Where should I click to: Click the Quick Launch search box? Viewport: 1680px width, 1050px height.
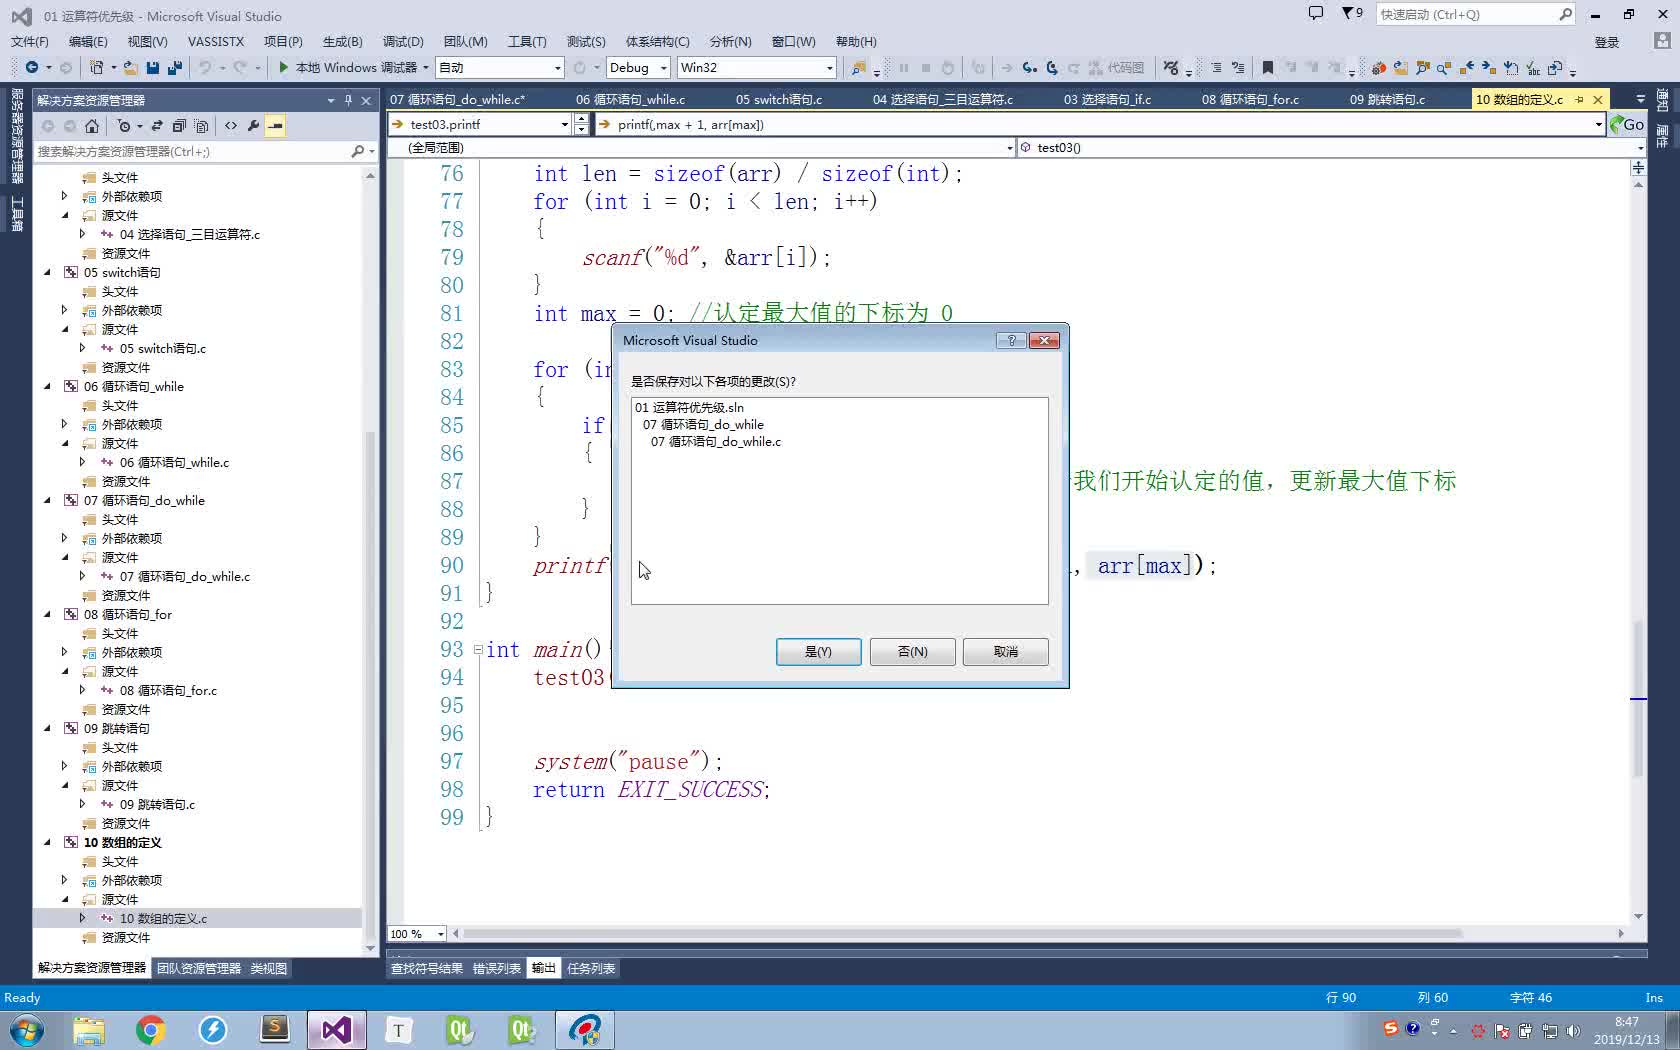1467,14
